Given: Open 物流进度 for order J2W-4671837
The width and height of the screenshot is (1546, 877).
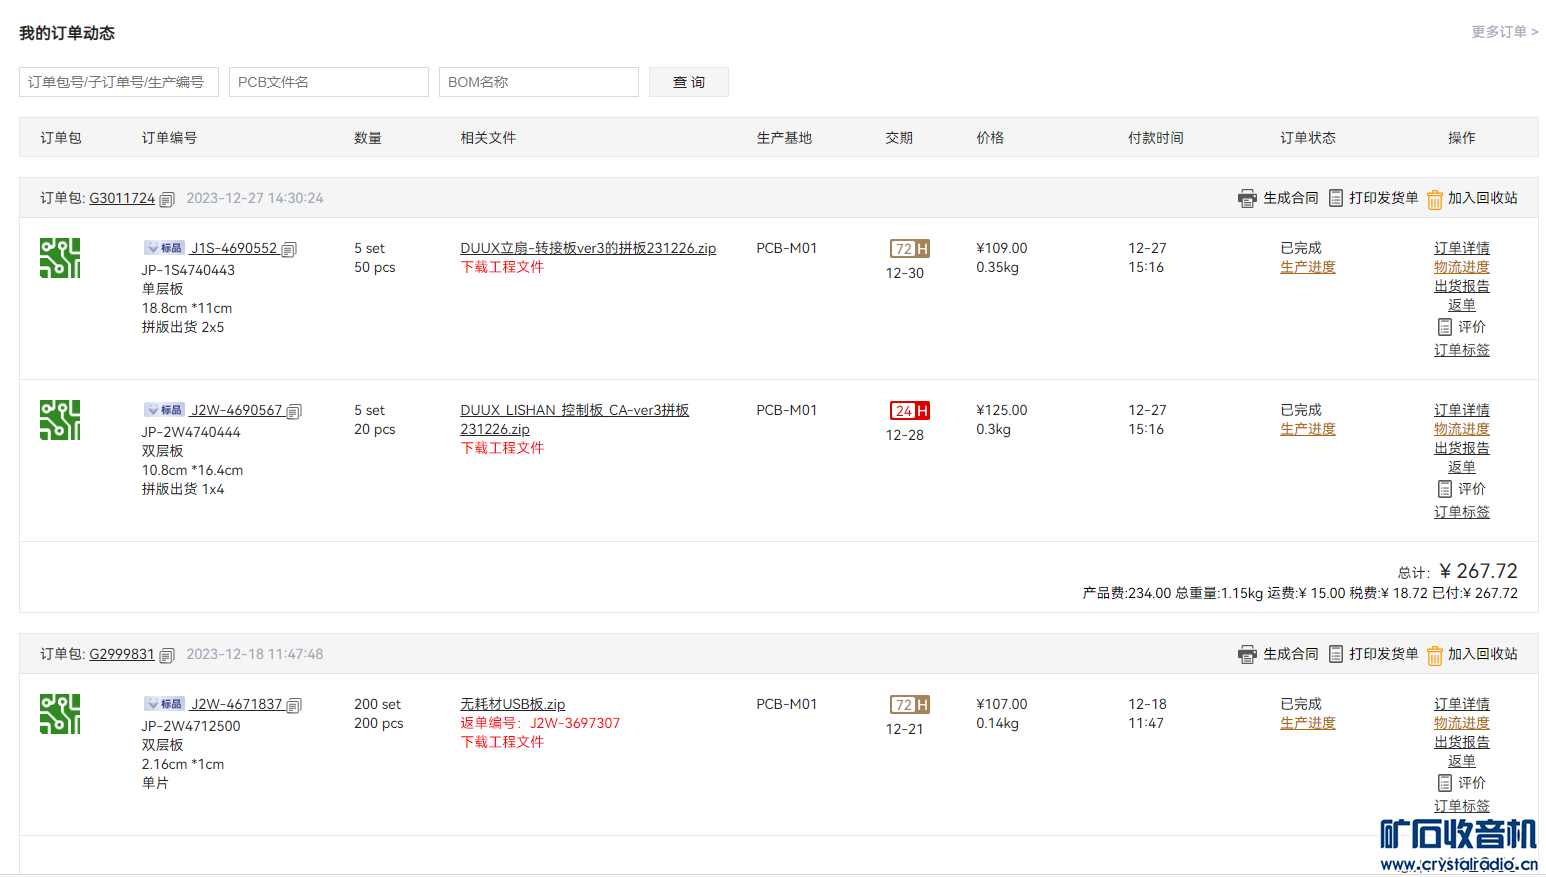Looking at the screenshot, I should tap(1461, 723).
